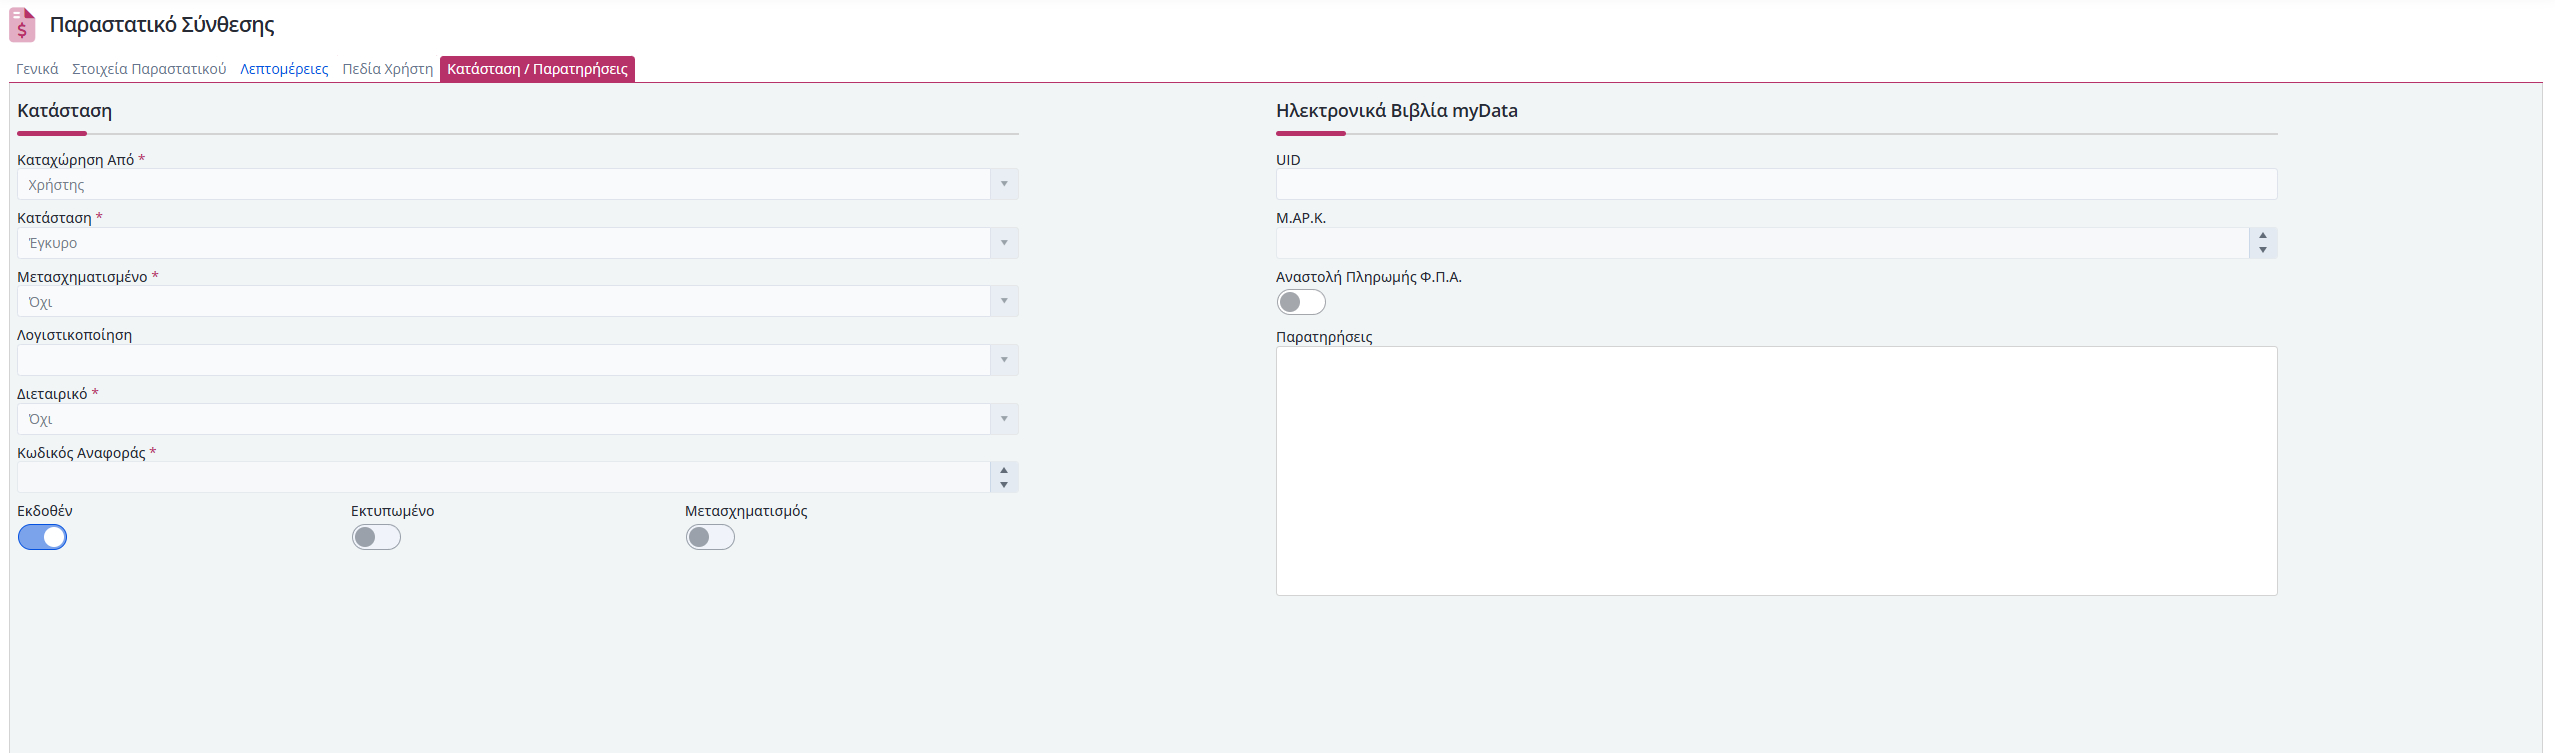
Task: Focus the Παρατηρήσεις text area
Action: pos(1775,470)
